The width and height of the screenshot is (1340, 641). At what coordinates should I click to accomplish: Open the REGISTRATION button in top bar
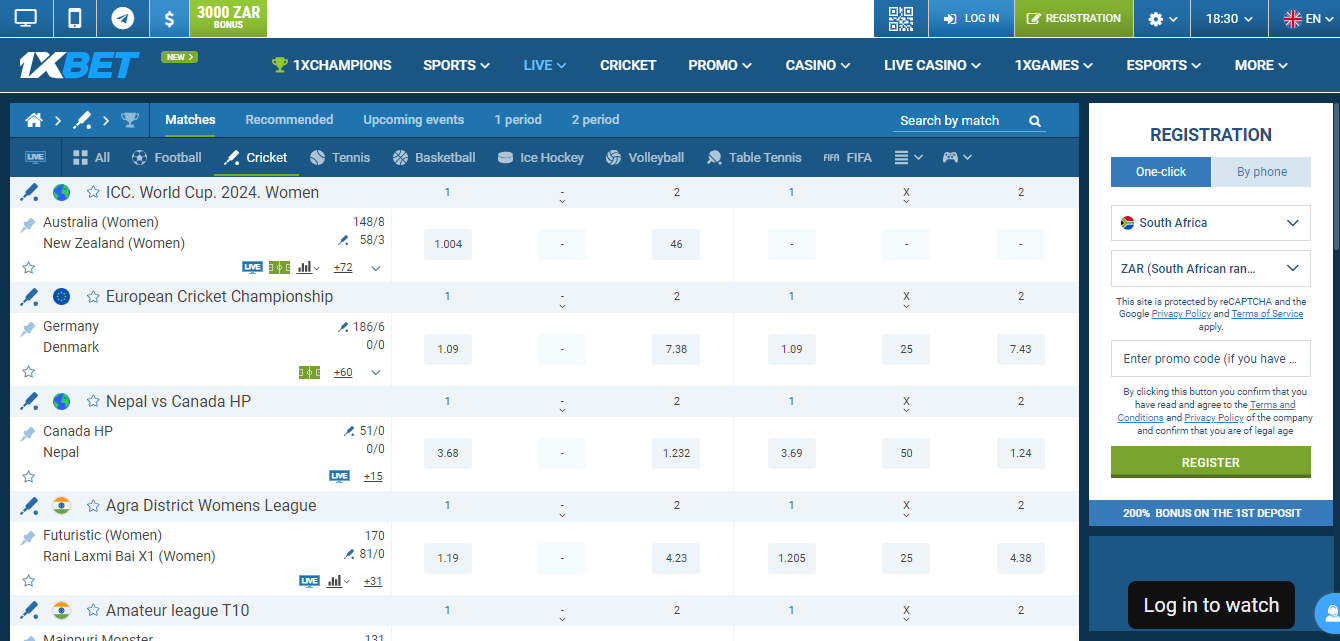click(1073, 19)
